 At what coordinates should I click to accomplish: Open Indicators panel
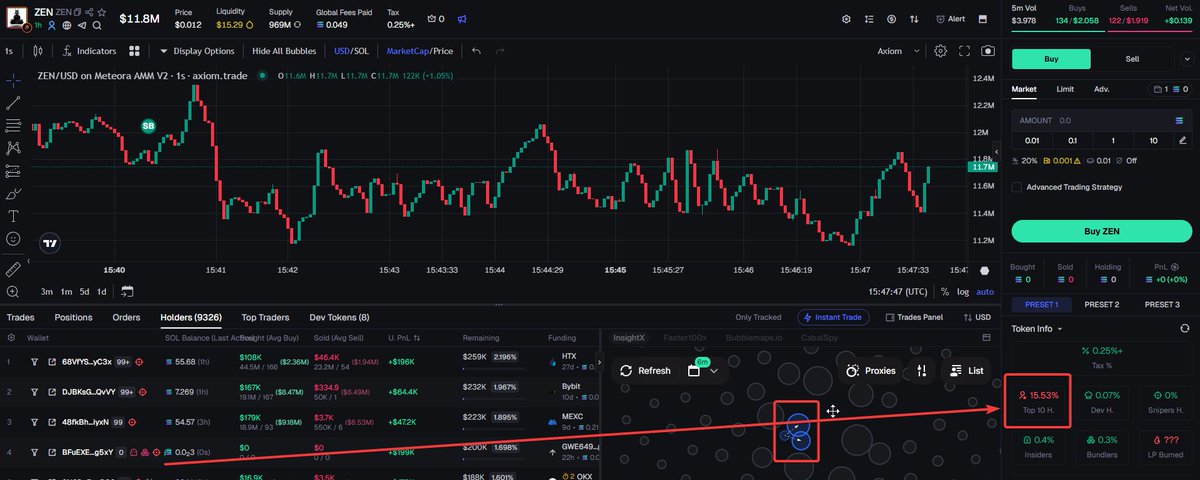point(90,51)
